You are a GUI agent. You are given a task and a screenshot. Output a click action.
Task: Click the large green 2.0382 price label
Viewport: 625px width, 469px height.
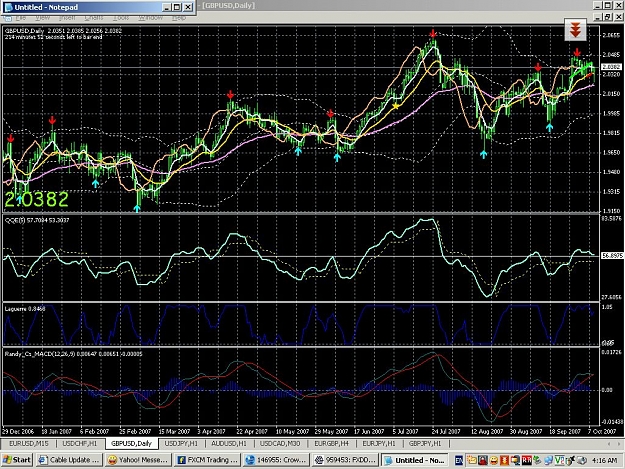(x=37, y=199)
